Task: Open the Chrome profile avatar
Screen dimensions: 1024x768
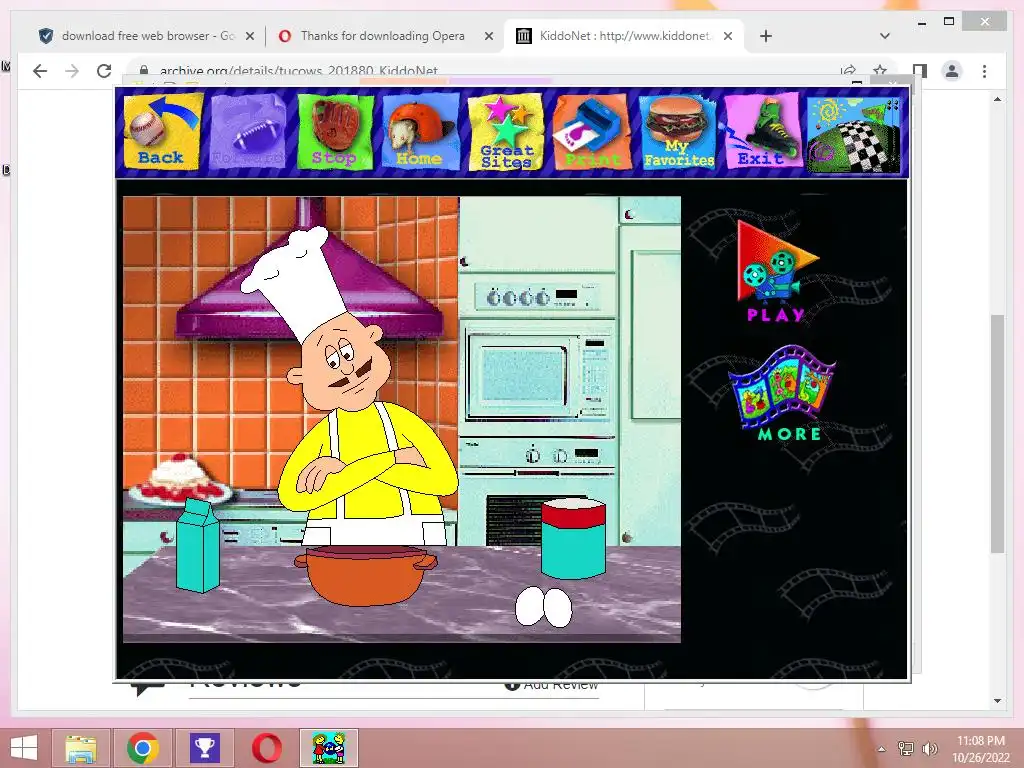Action: [952, 71]
